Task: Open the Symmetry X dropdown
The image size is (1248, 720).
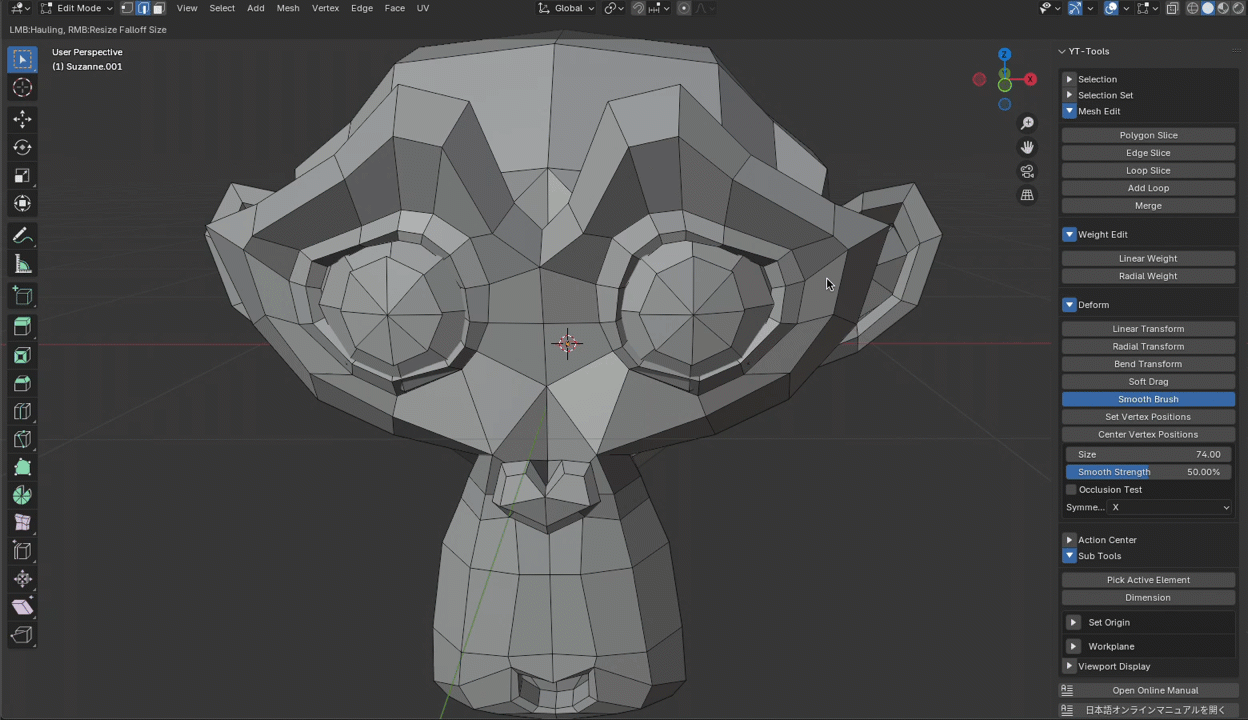Action: tap(1171, 508)
